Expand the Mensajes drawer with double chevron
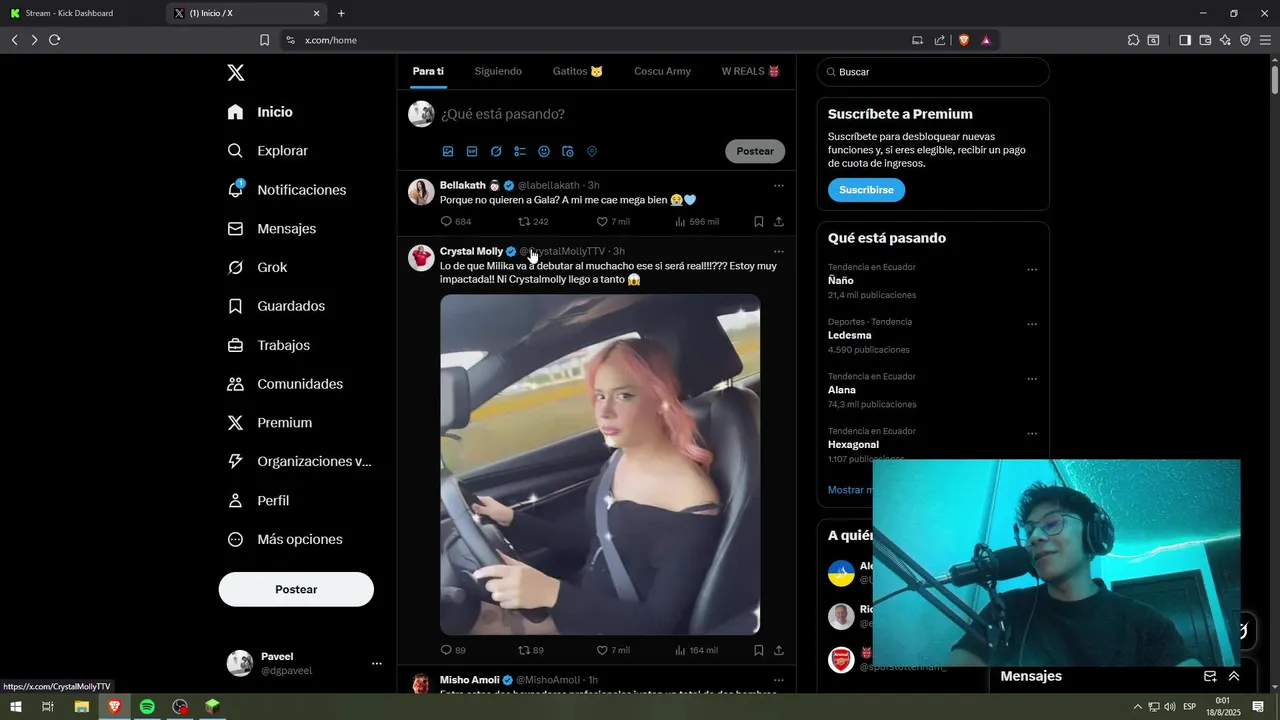 point(1234,676)
